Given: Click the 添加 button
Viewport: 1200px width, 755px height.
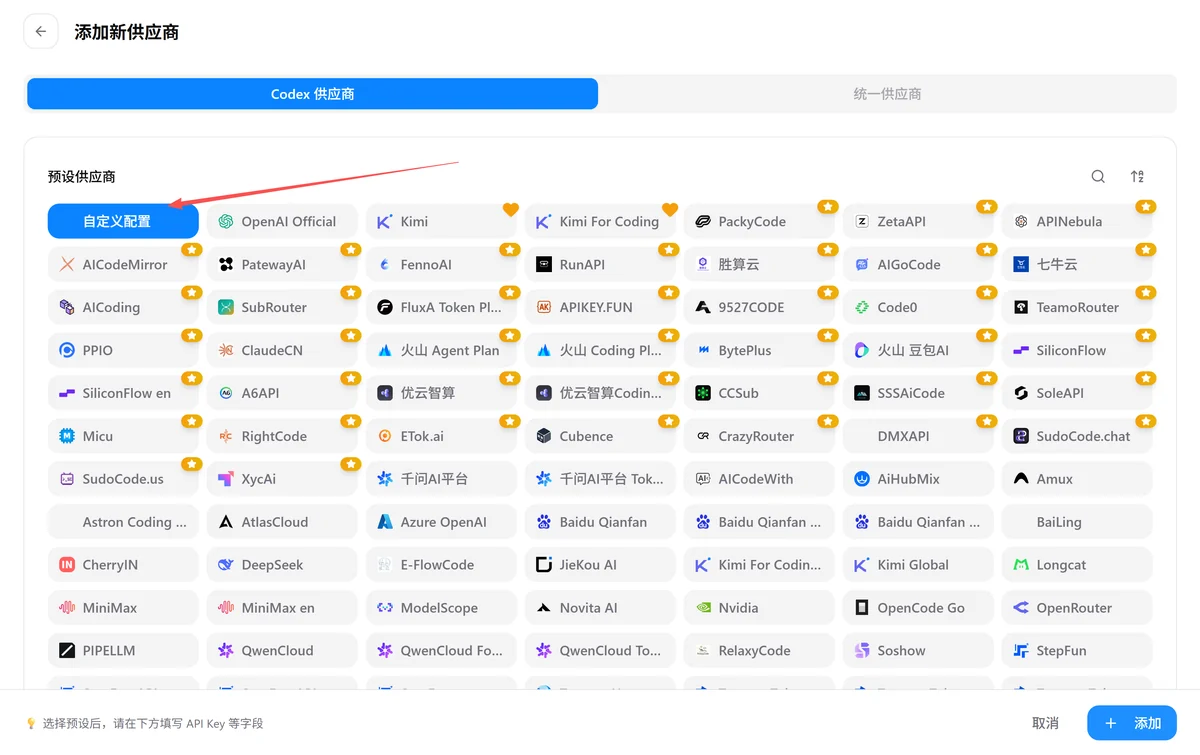Looking at the screenshot, I should pyautogui.click(x=1132, y=723).
